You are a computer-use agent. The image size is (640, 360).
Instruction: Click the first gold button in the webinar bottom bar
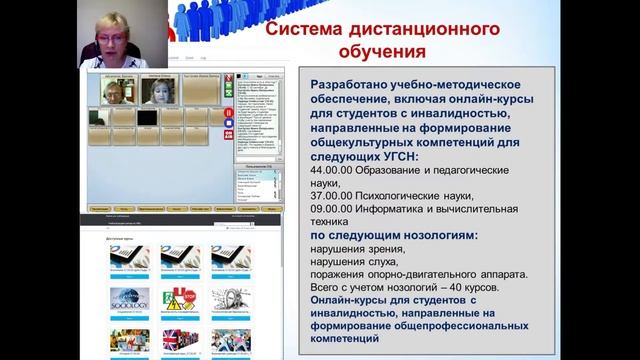tap(100, 209)
